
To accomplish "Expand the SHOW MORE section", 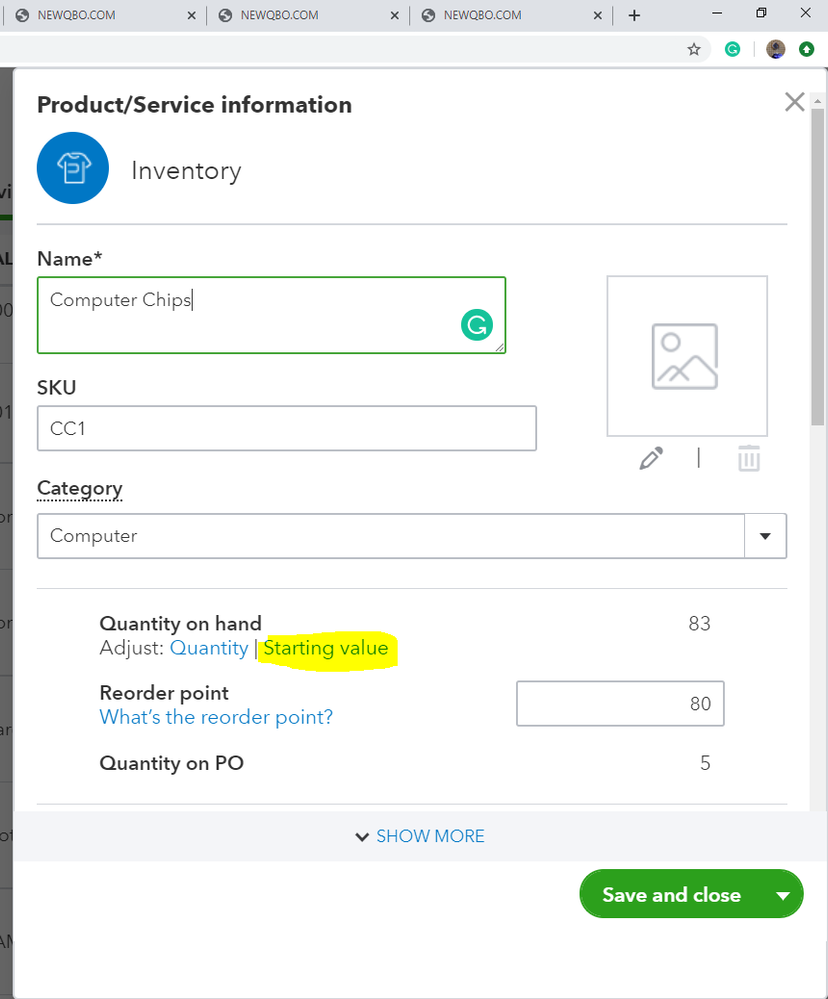I will [420, 836].
